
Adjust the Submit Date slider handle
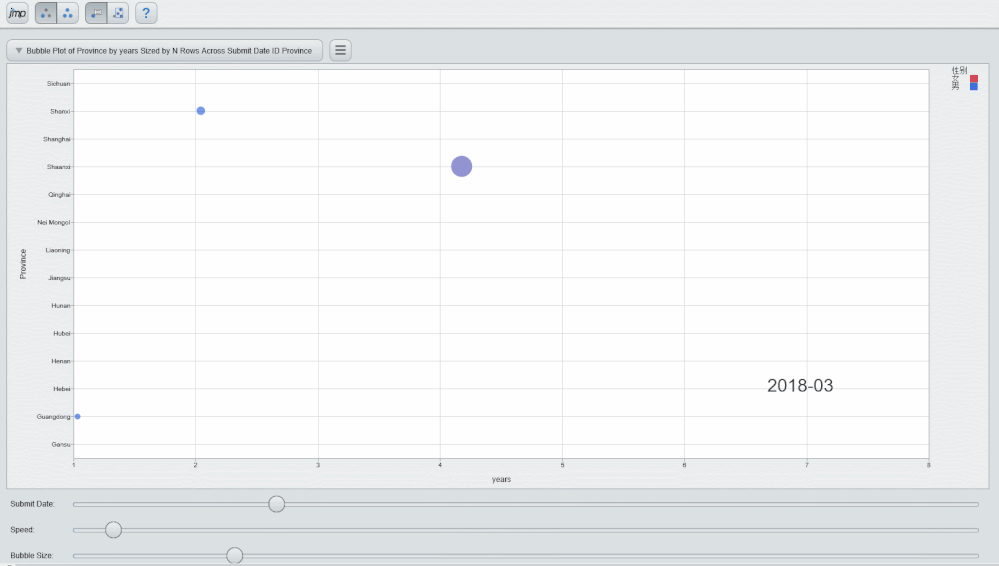277,504
